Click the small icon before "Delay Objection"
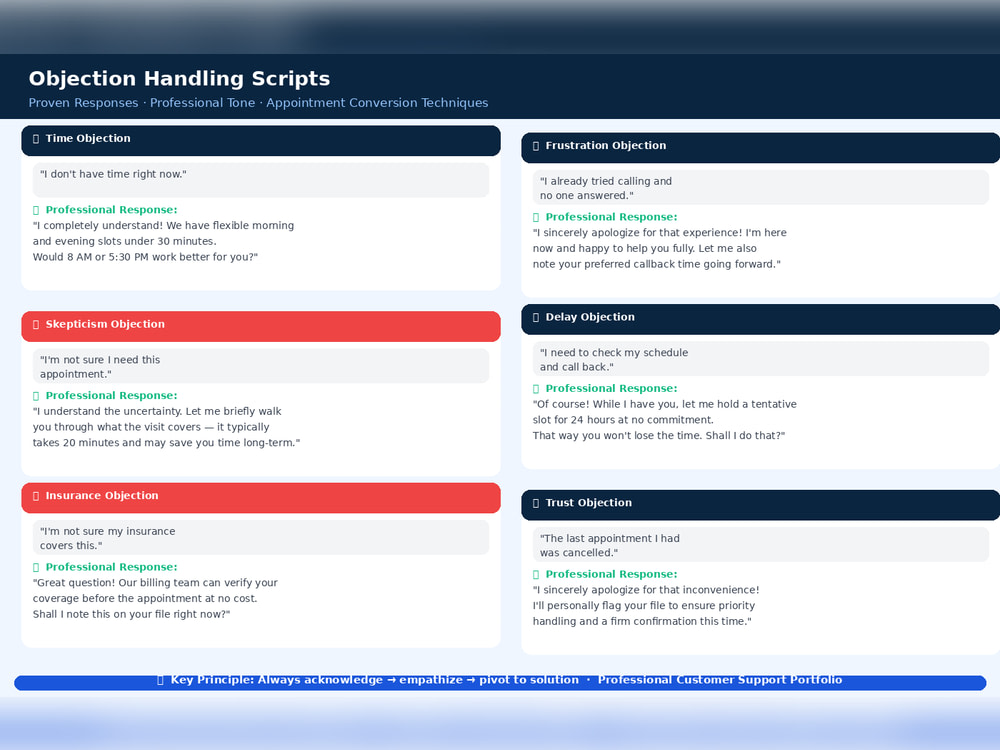Viewport: 1000px width, 750px height. [536, 317]
